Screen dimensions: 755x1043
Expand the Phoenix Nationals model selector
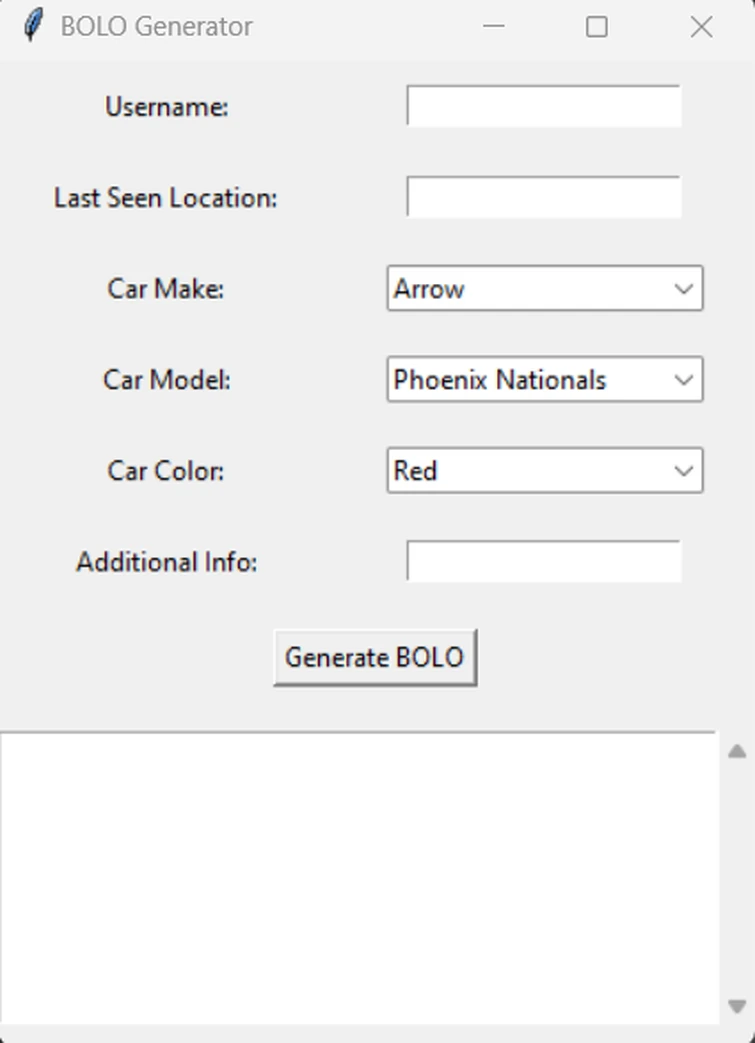(x=683, y=380)
